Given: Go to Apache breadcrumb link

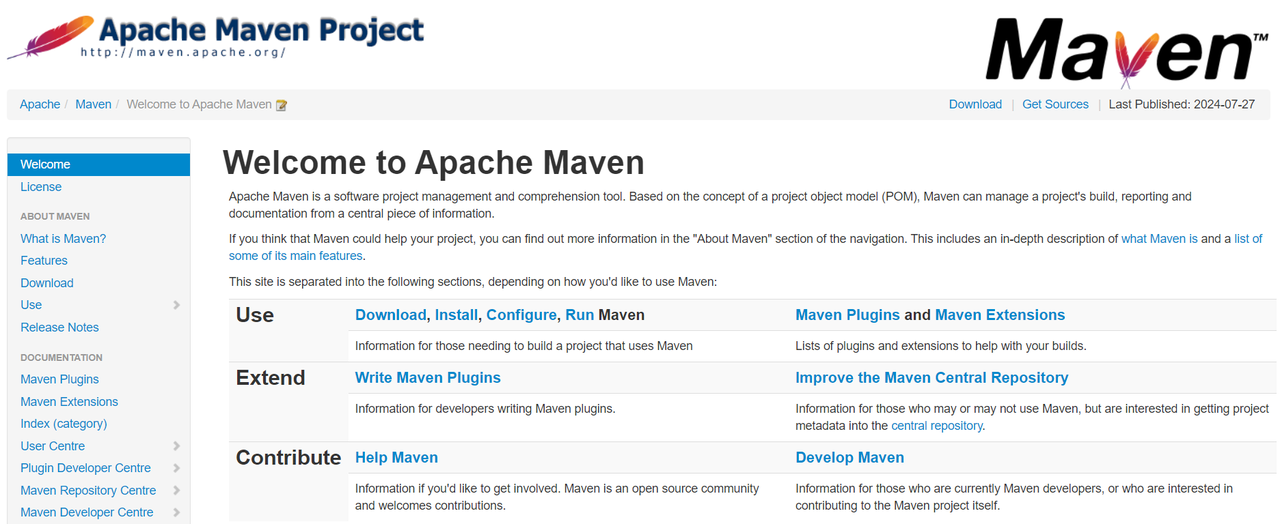Looking at the screenshot, I should click(x=40, y=104).
